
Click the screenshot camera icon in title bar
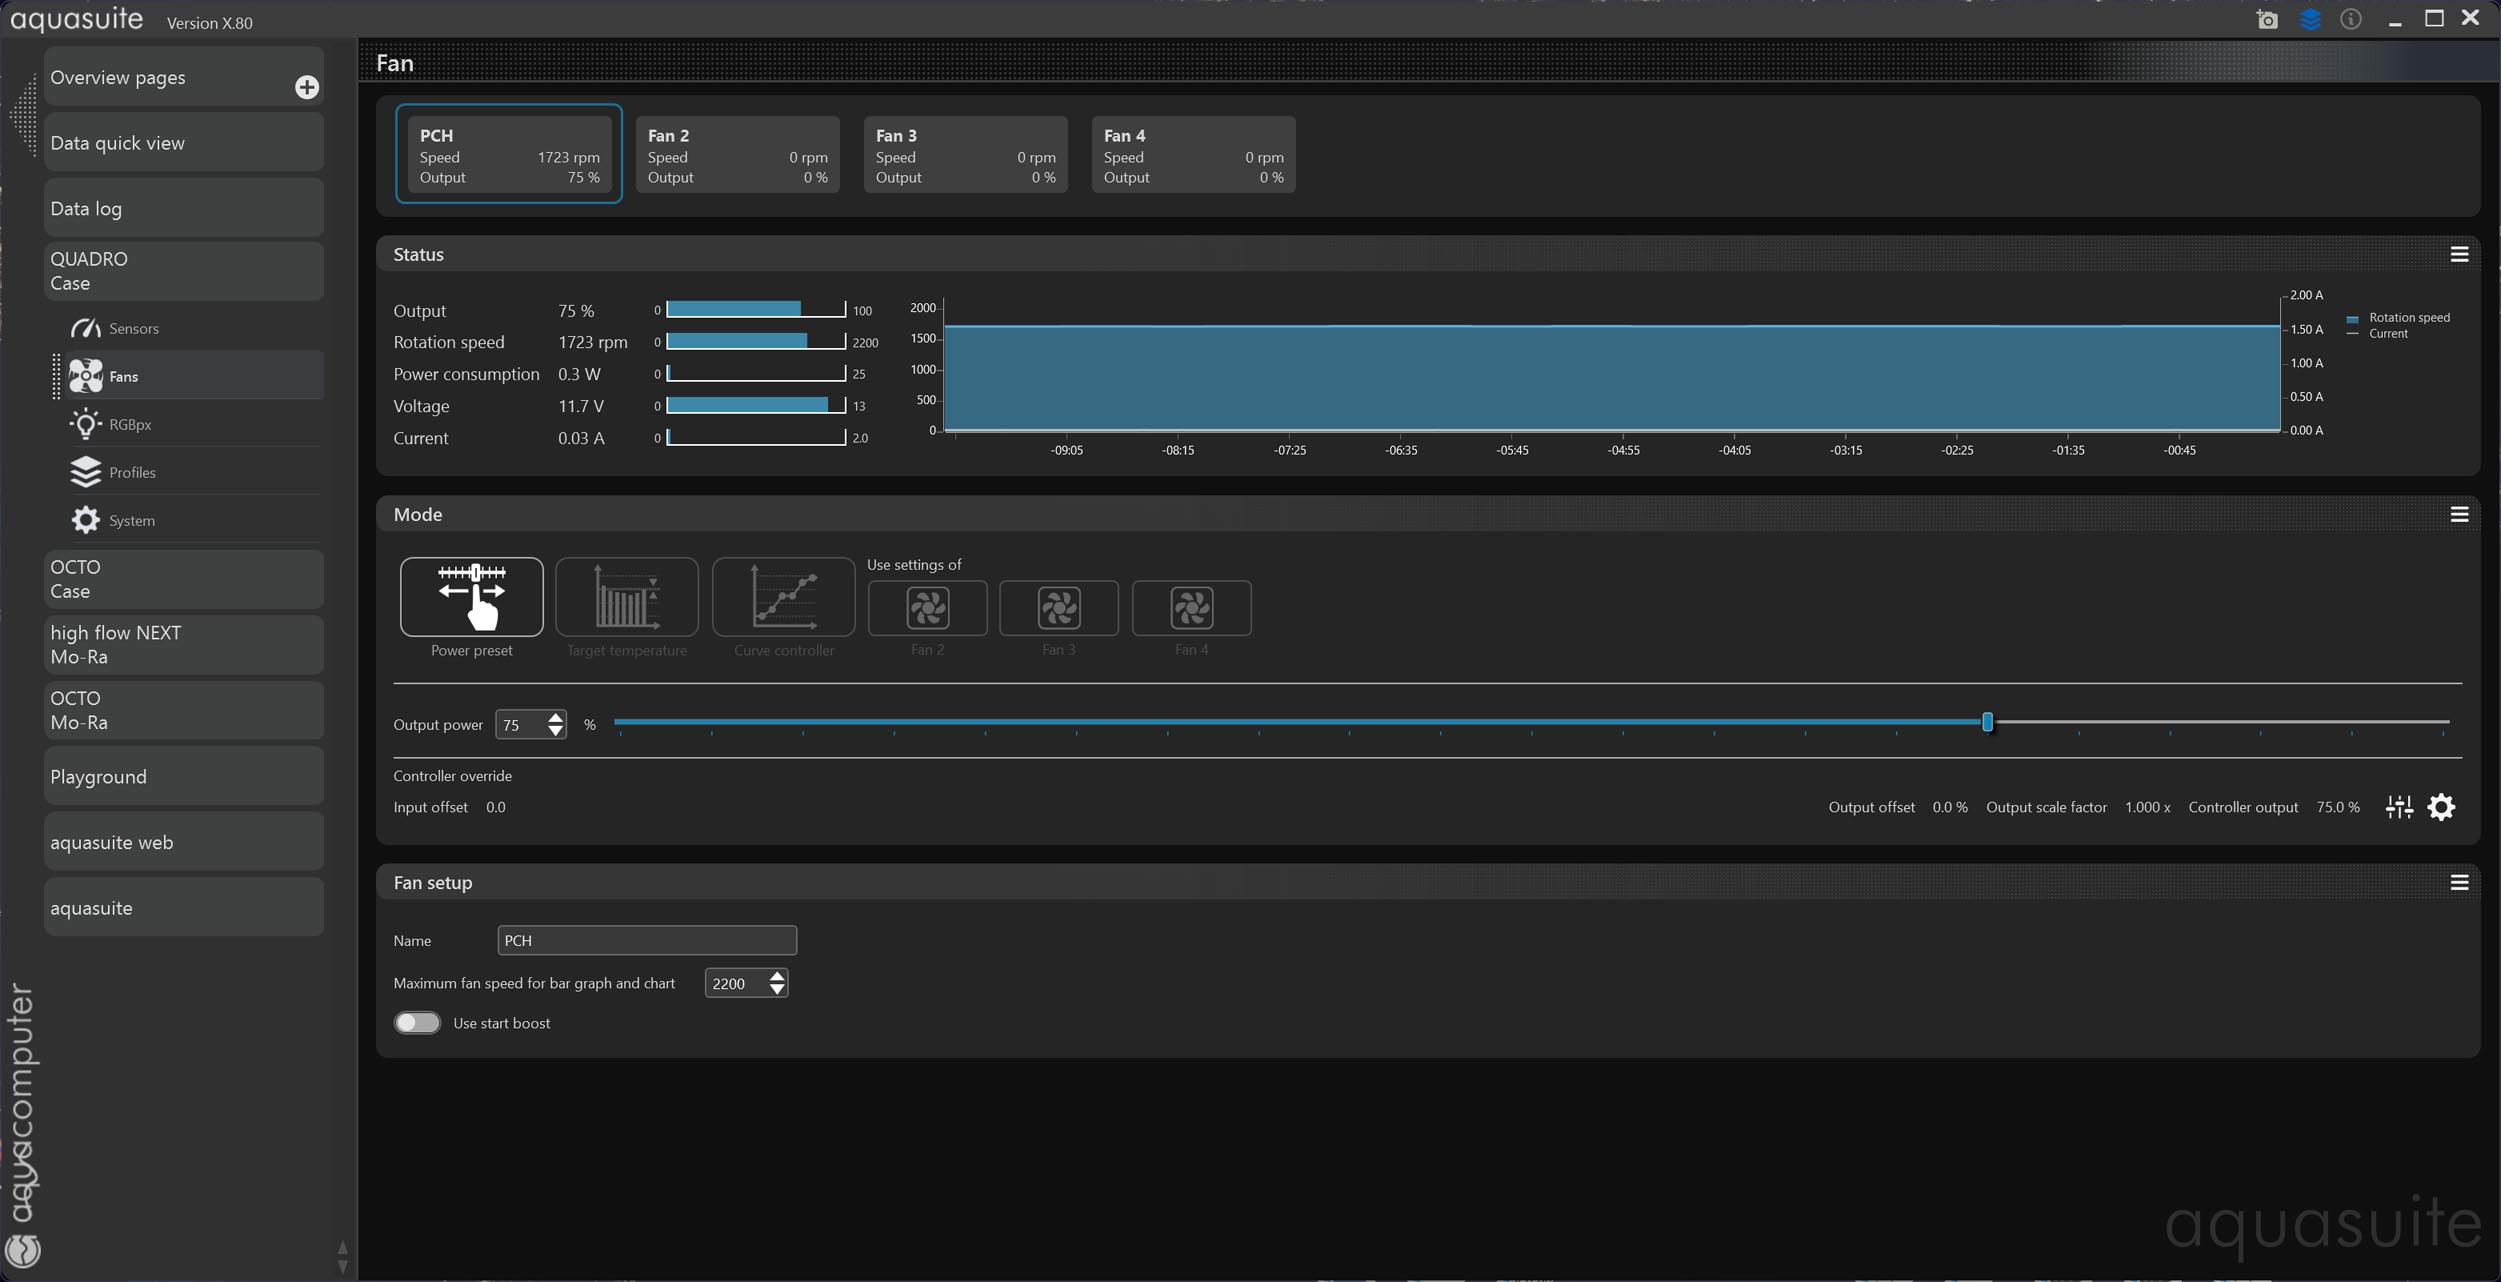click(2267, 20)
